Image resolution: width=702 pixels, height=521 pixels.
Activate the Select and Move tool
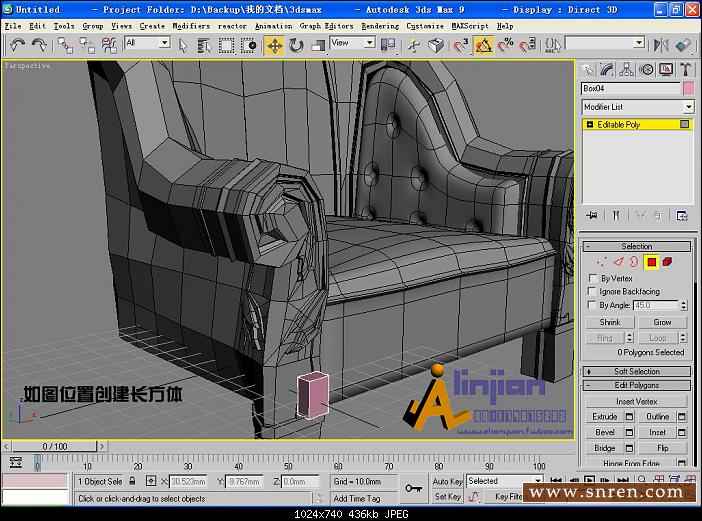[x=274, y=45]
